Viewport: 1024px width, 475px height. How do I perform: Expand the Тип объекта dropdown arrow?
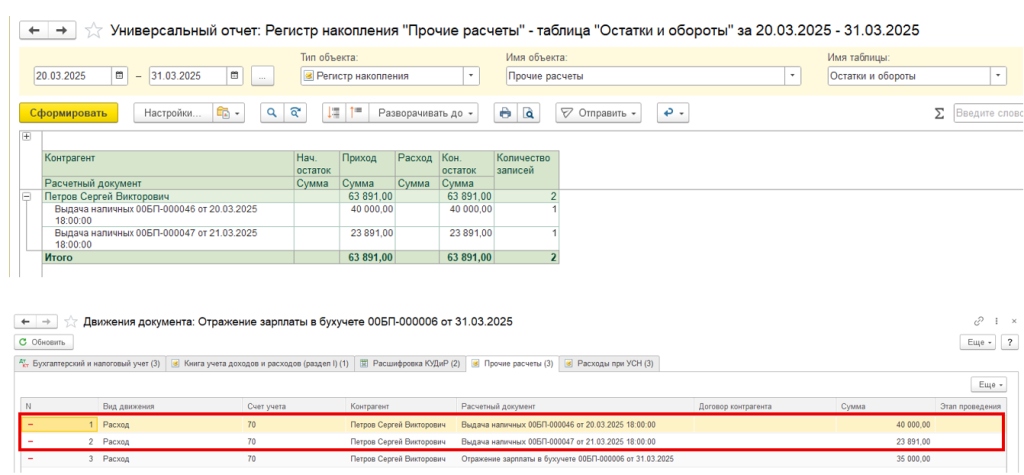[x=472, y=76]
